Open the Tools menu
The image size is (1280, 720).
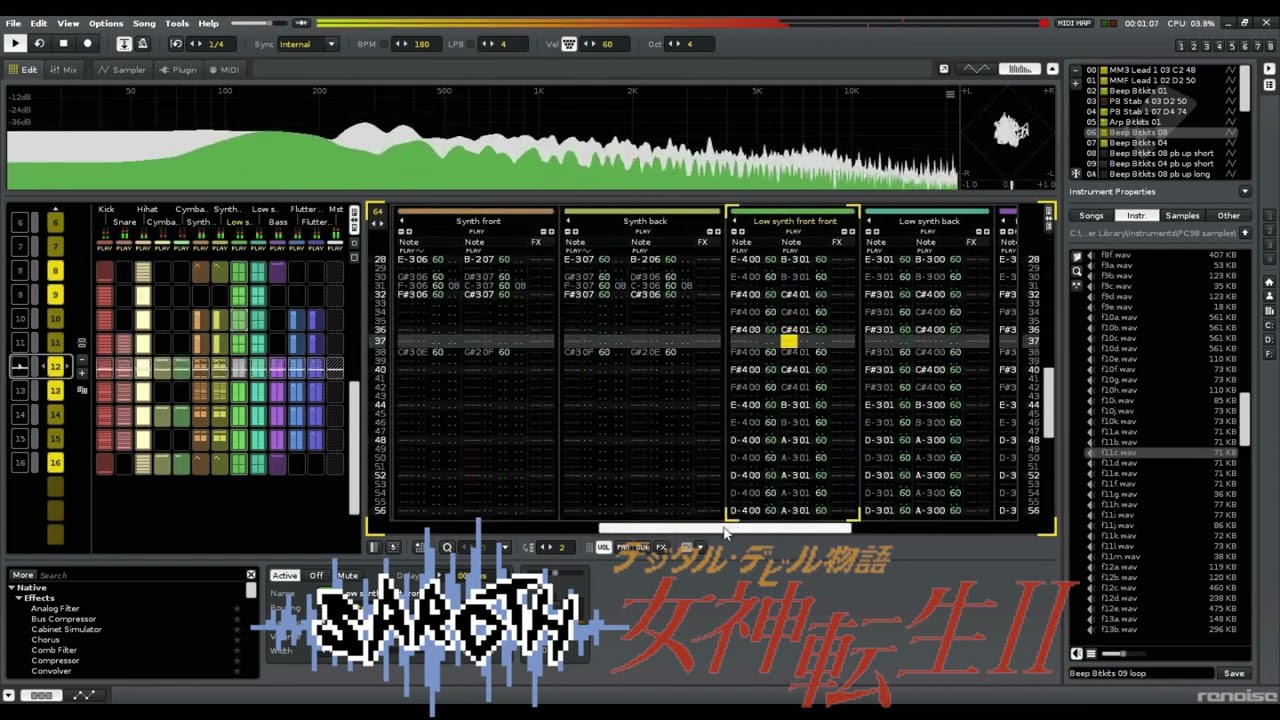click(x=177, y=23)
